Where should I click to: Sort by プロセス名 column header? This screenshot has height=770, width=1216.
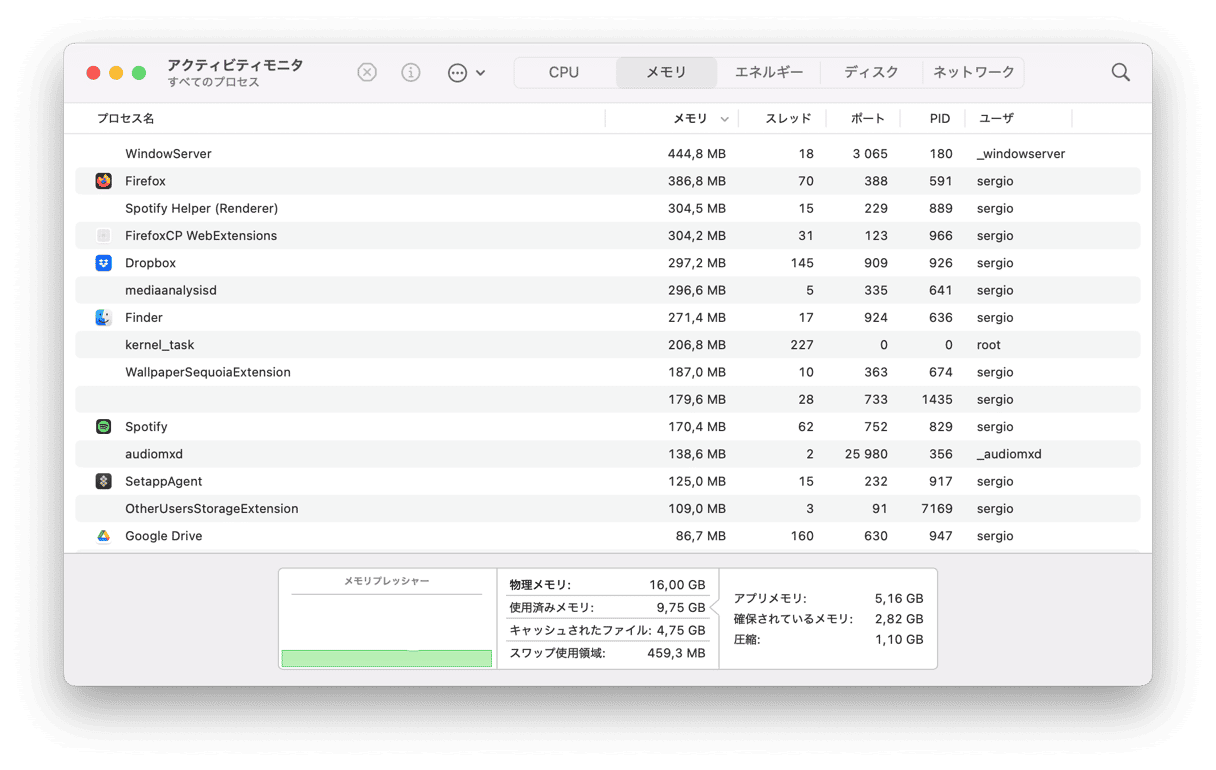(126, 118)
